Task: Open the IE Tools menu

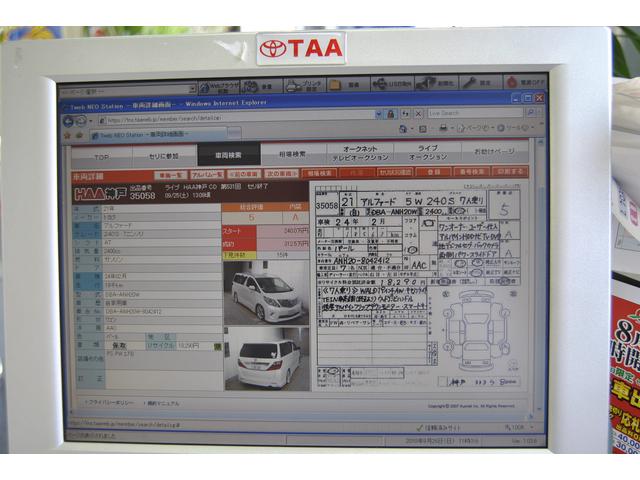Action: point(517,128)
